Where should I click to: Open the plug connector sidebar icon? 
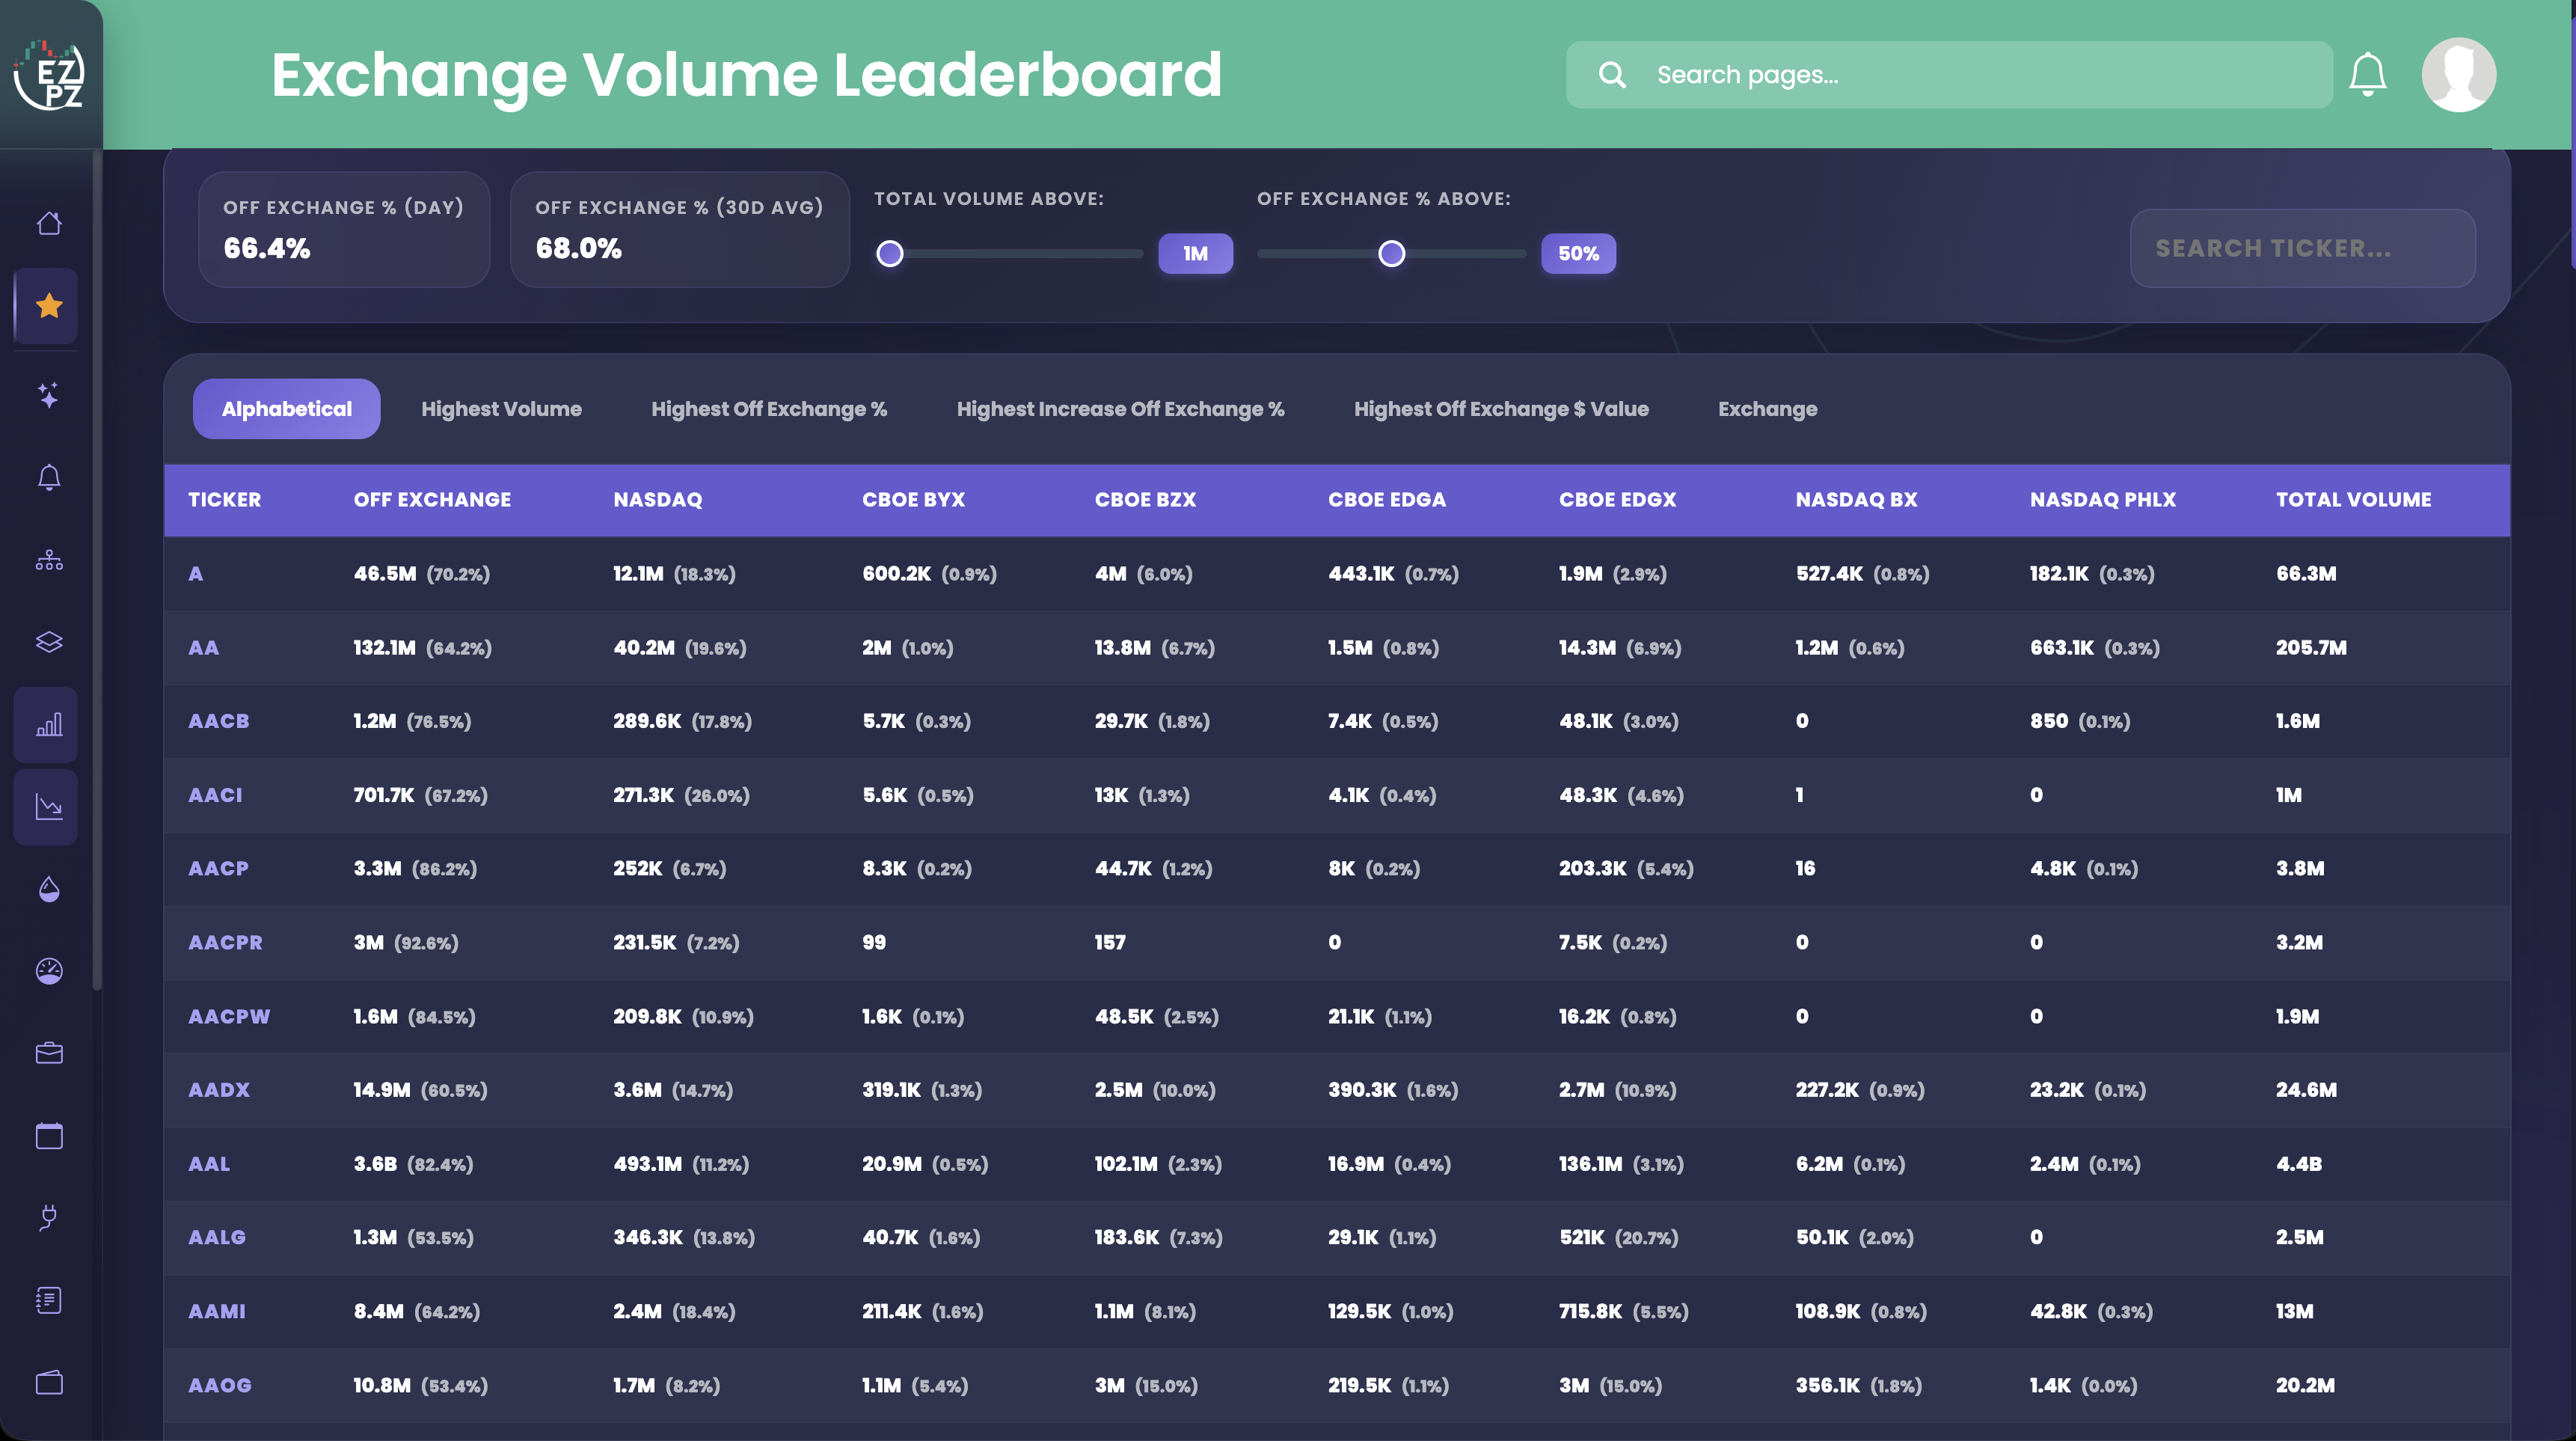[x=49, y=1218]
